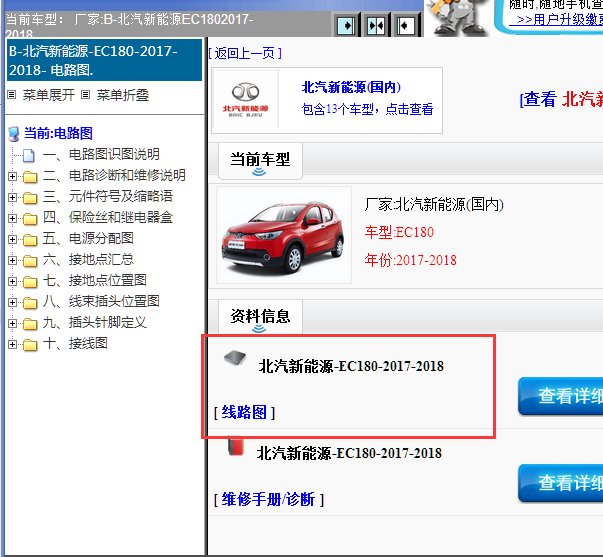This screenshot has height=557, width=603.
Task: Click the folder icon for 元件符号及缩略语
Action: point(30,197)
